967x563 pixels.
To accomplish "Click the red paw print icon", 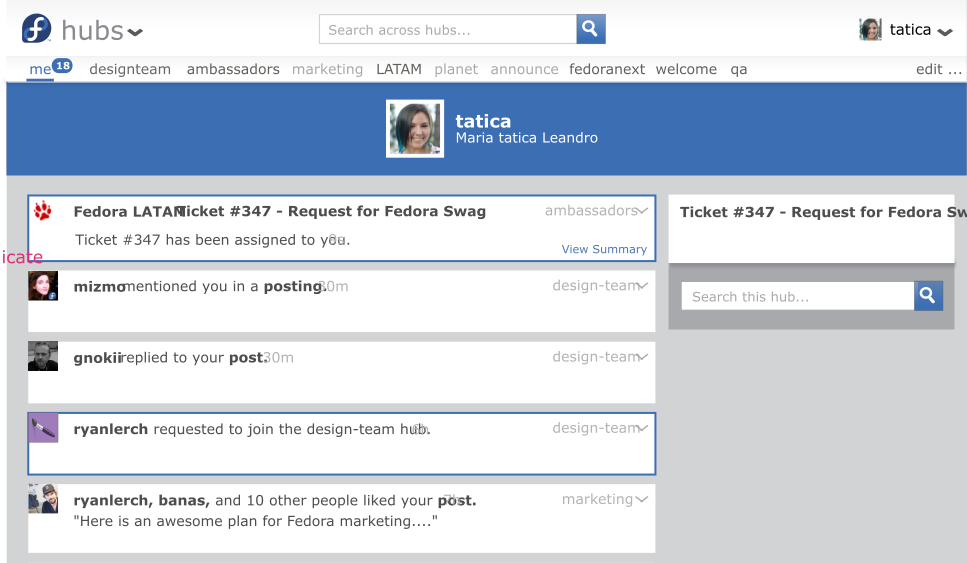I will coord(43,211).
